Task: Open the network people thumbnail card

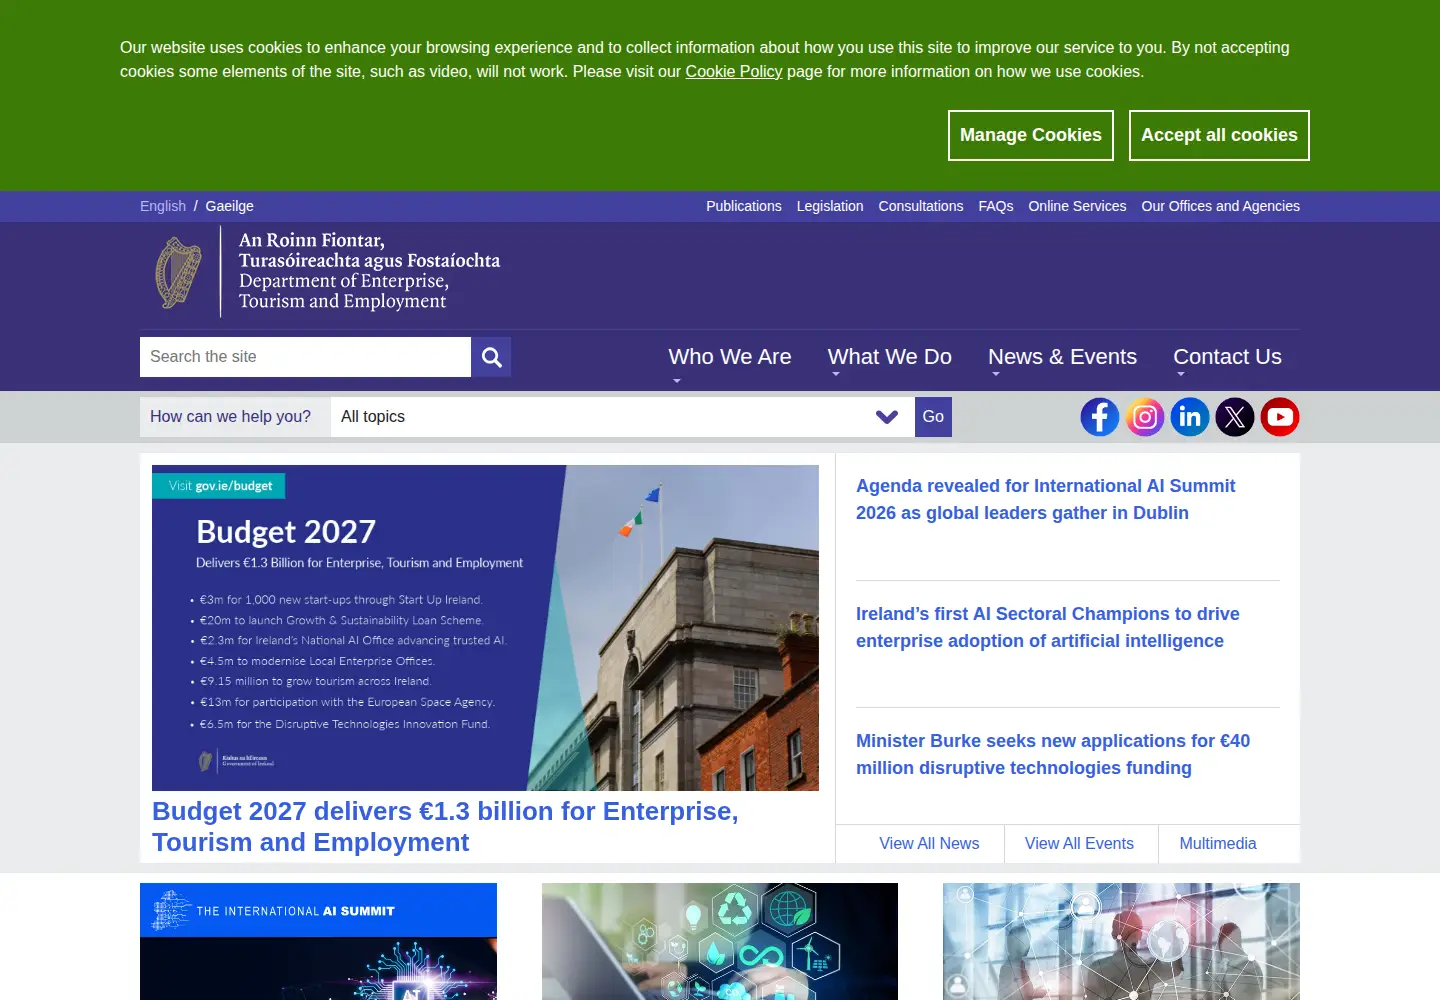Action: [1121, 941]
